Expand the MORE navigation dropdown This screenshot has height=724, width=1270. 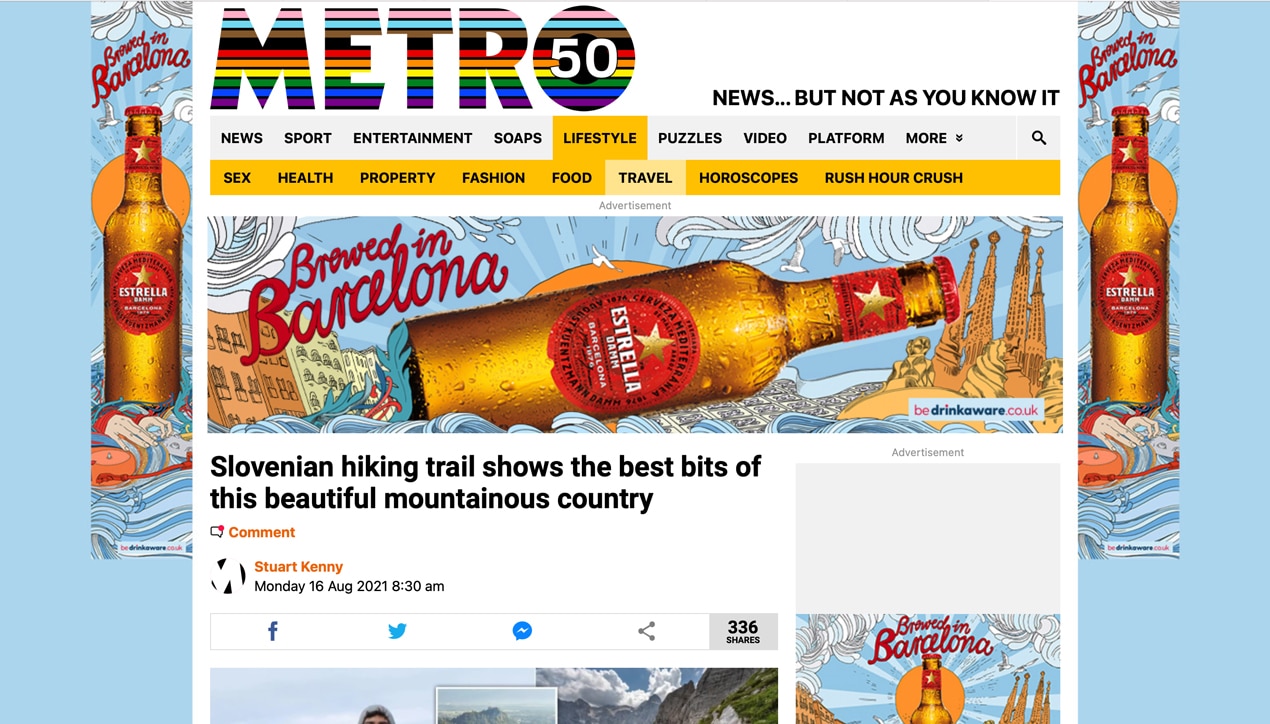point(934,138)
